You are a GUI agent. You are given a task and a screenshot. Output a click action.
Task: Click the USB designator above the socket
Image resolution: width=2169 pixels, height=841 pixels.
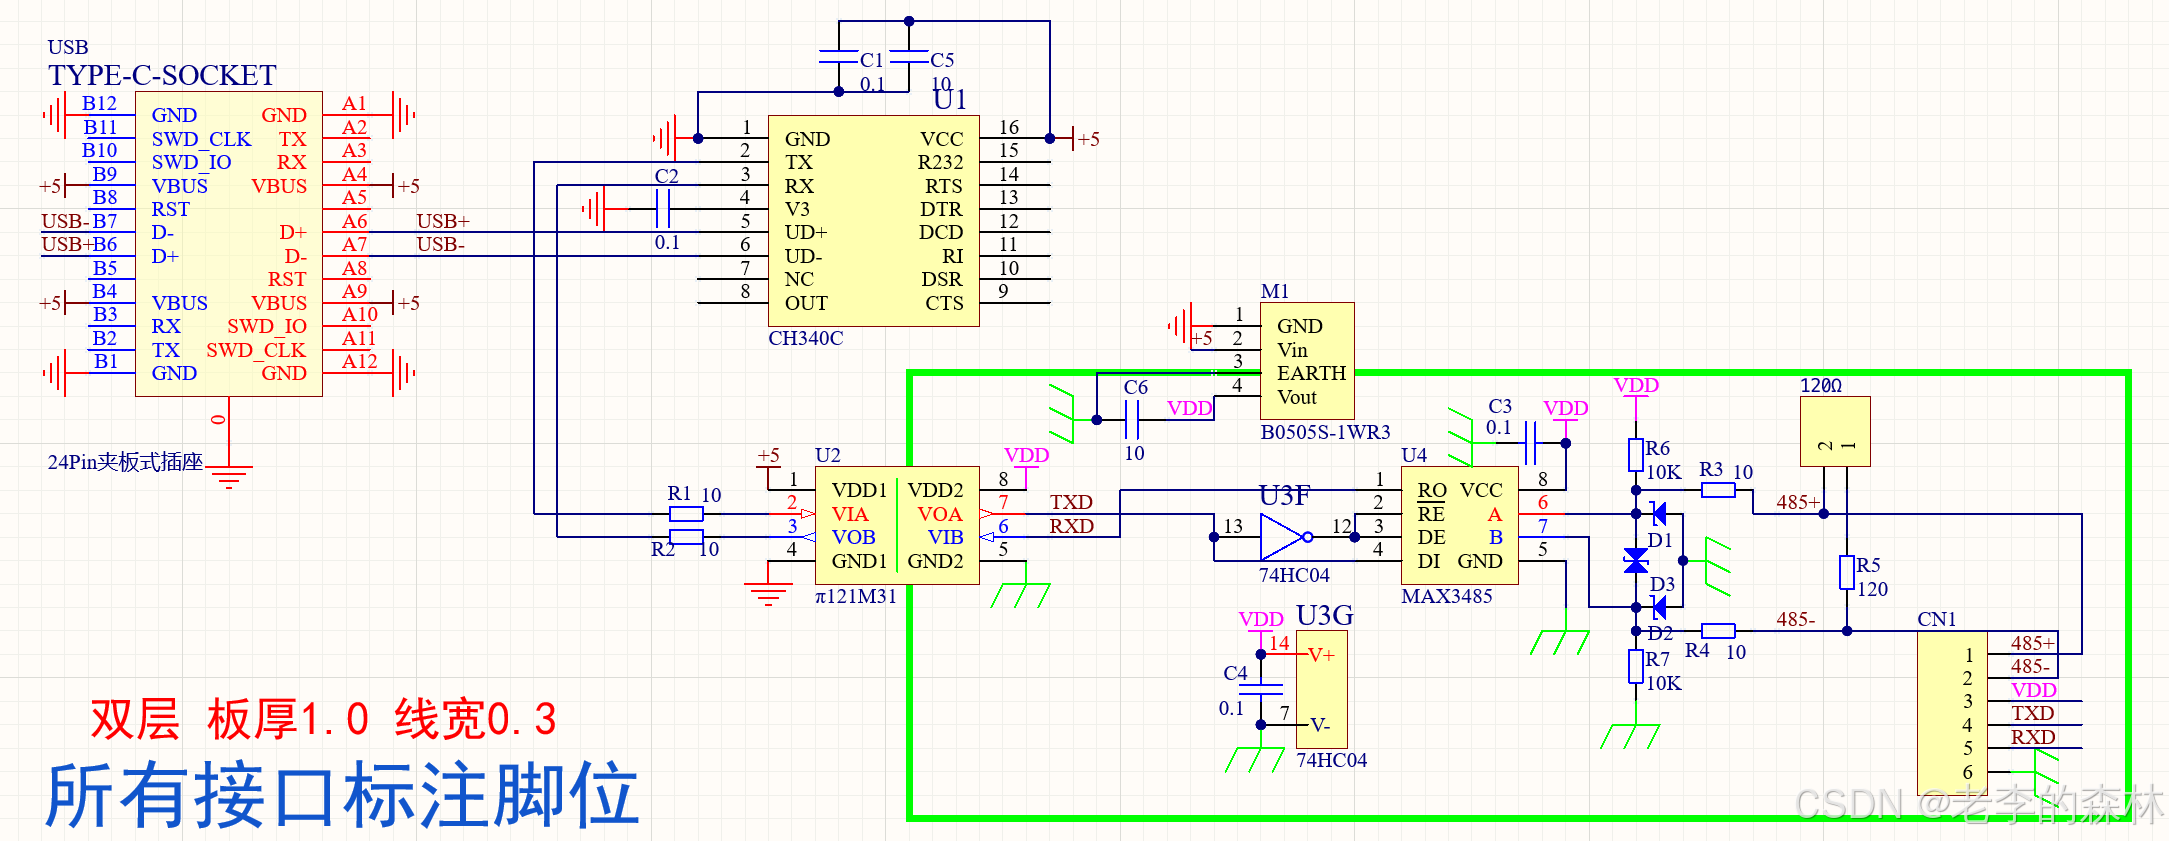68,47
